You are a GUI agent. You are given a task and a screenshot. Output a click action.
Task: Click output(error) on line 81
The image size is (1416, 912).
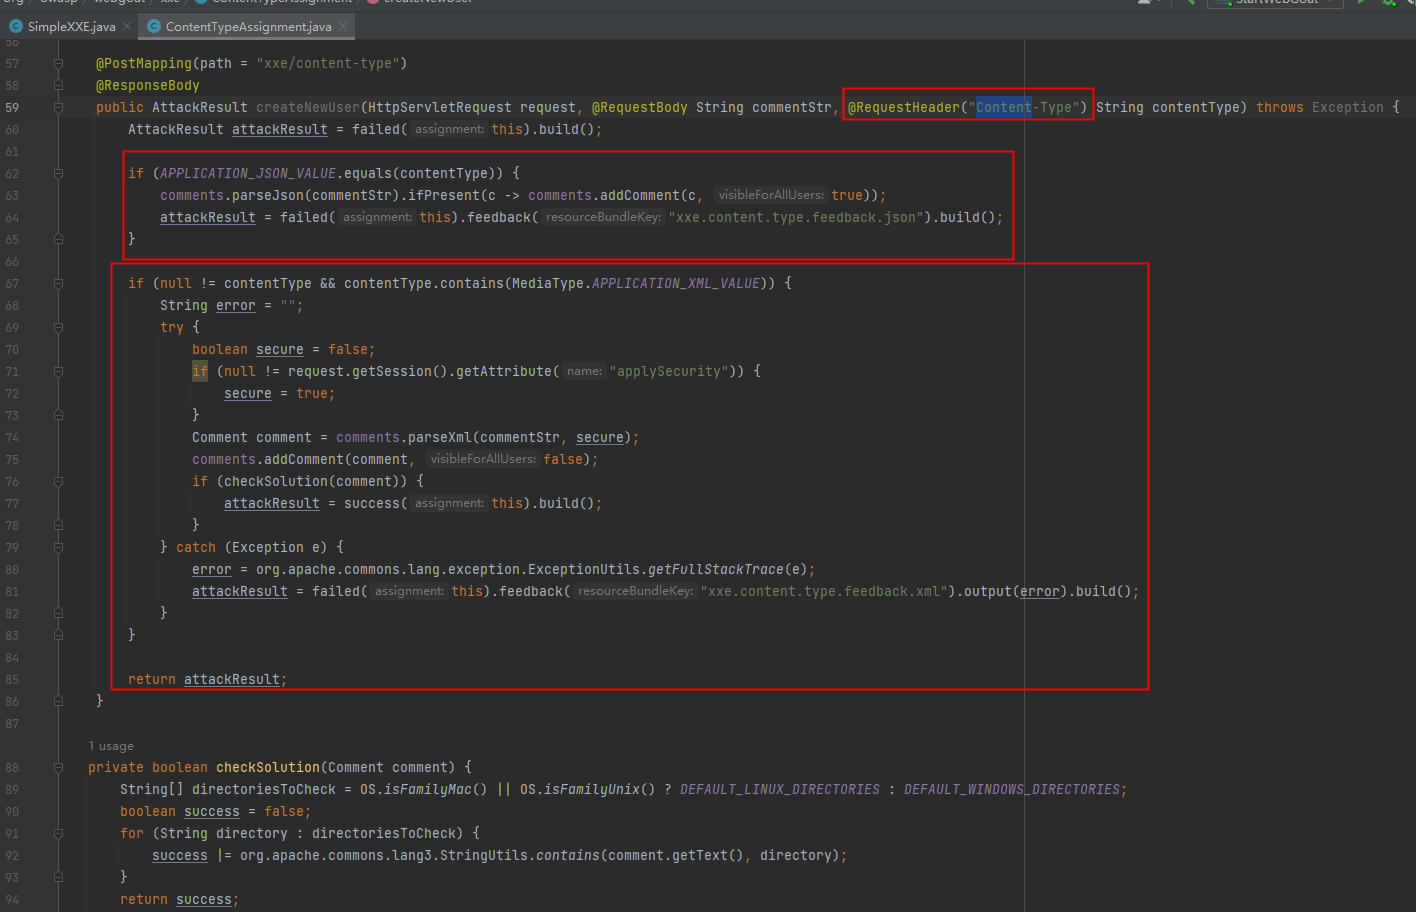click(1016, 591)
